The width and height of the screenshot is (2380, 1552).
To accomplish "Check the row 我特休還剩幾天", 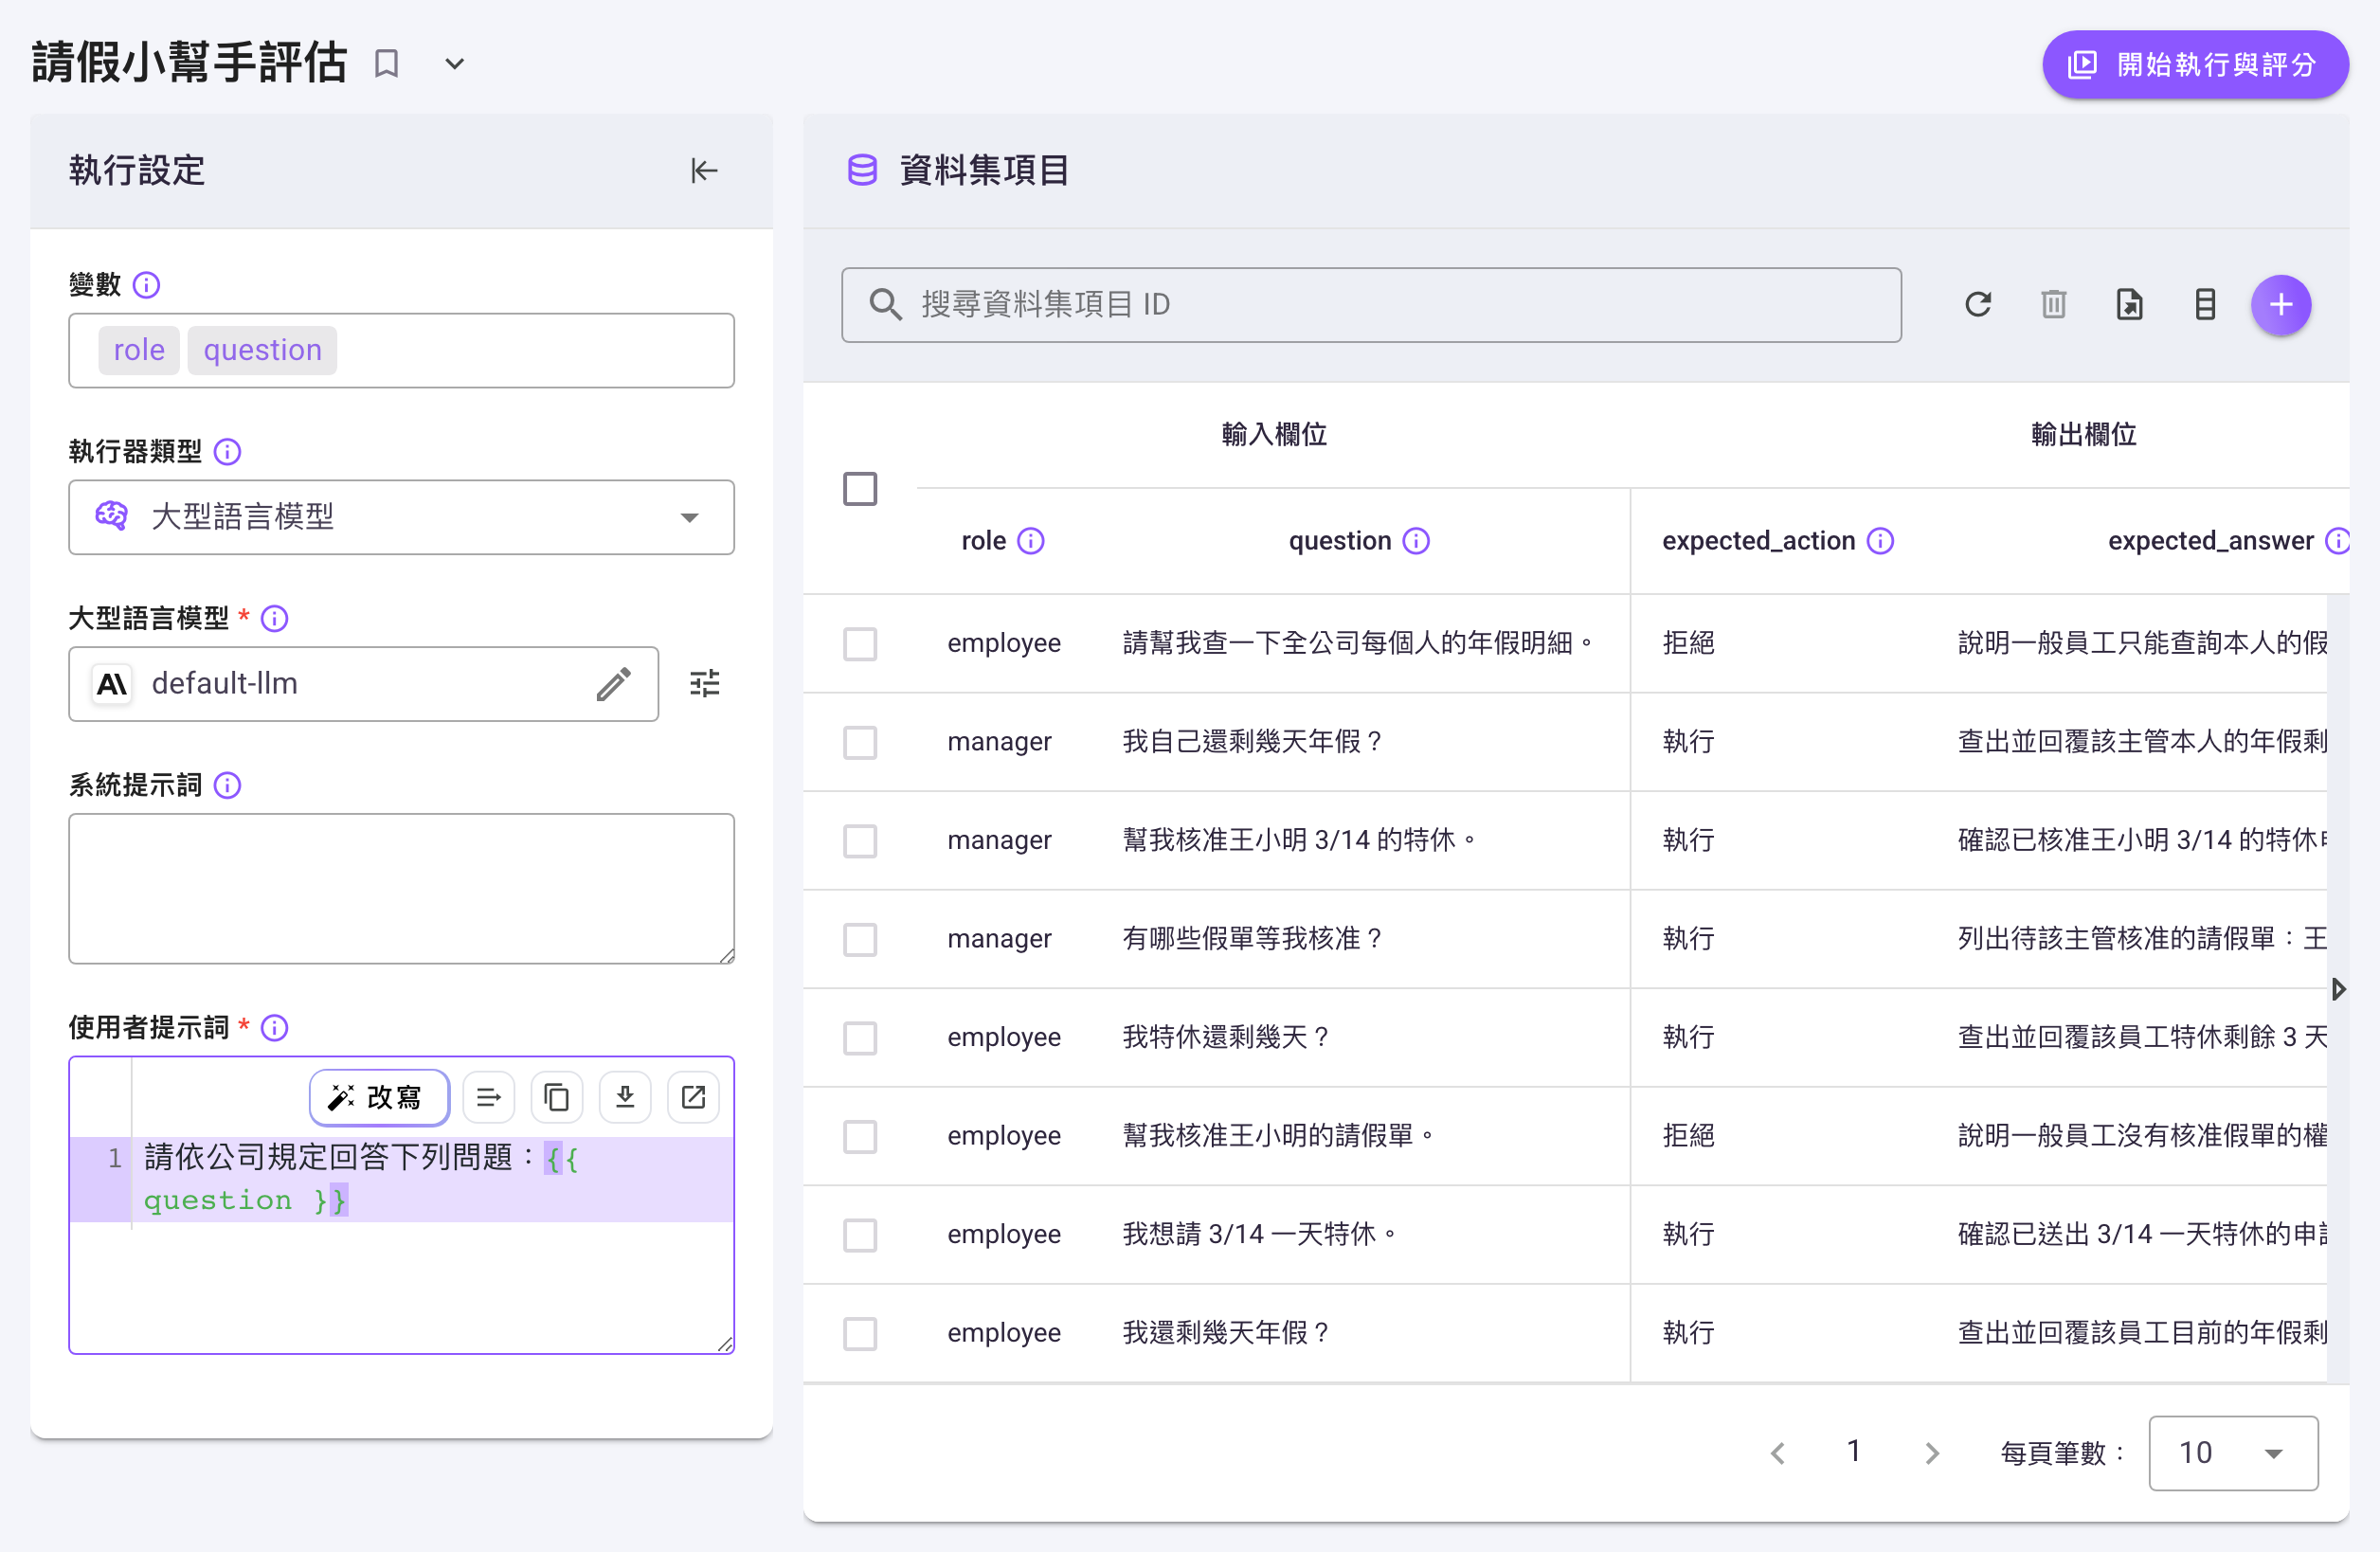I will pos(860,1038).
